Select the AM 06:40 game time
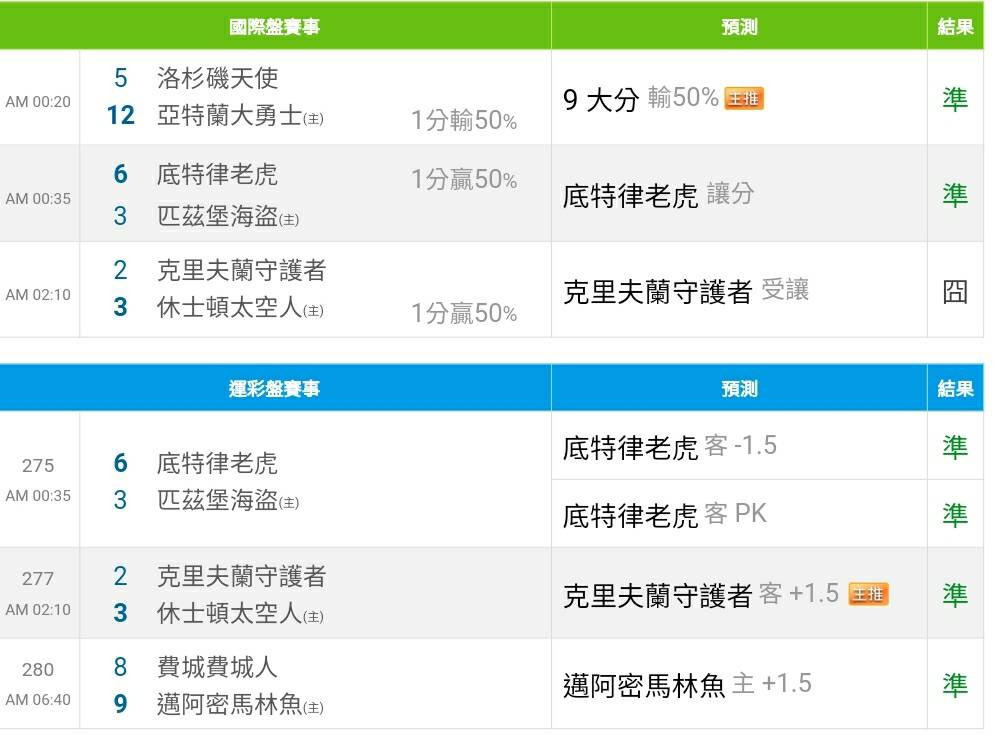Viewport: 999px width, 753px height. coord(38,699)
